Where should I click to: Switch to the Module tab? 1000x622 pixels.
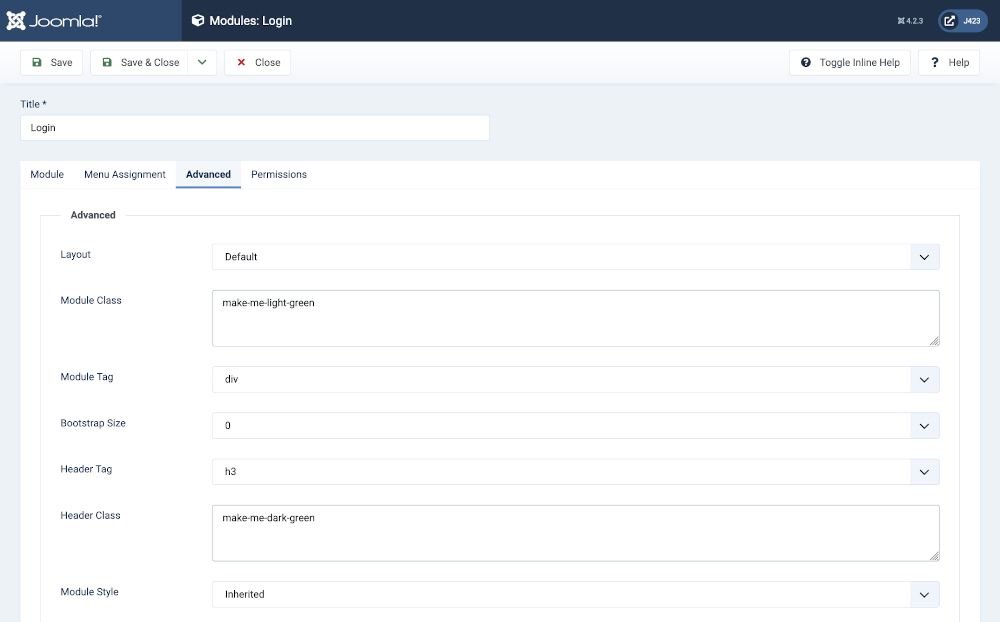(x=47, y=174)
